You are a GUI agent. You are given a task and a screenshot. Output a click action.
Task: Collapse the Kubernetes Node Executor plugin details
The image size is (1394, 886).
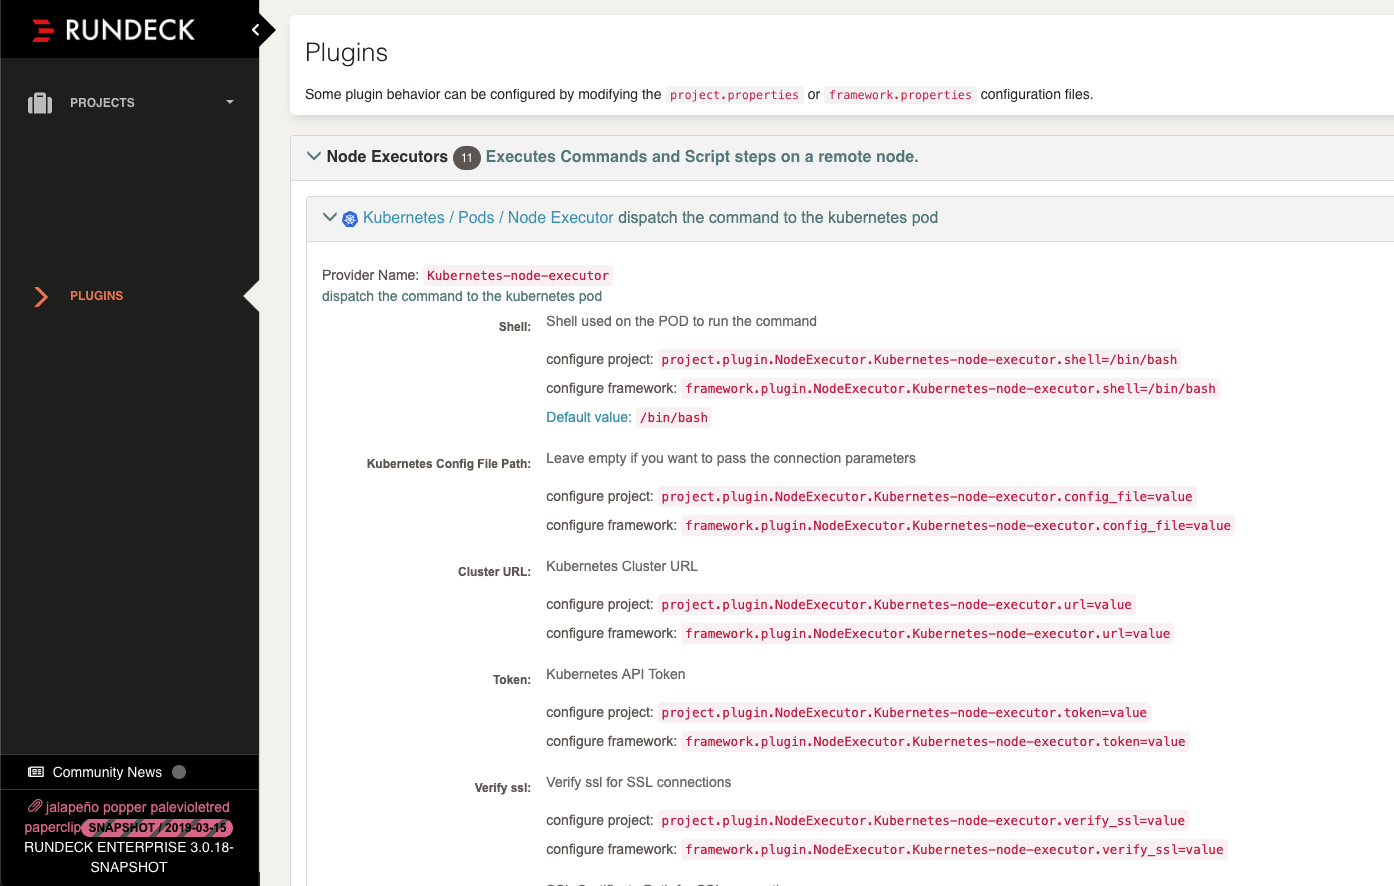click(x=330, y=217)
